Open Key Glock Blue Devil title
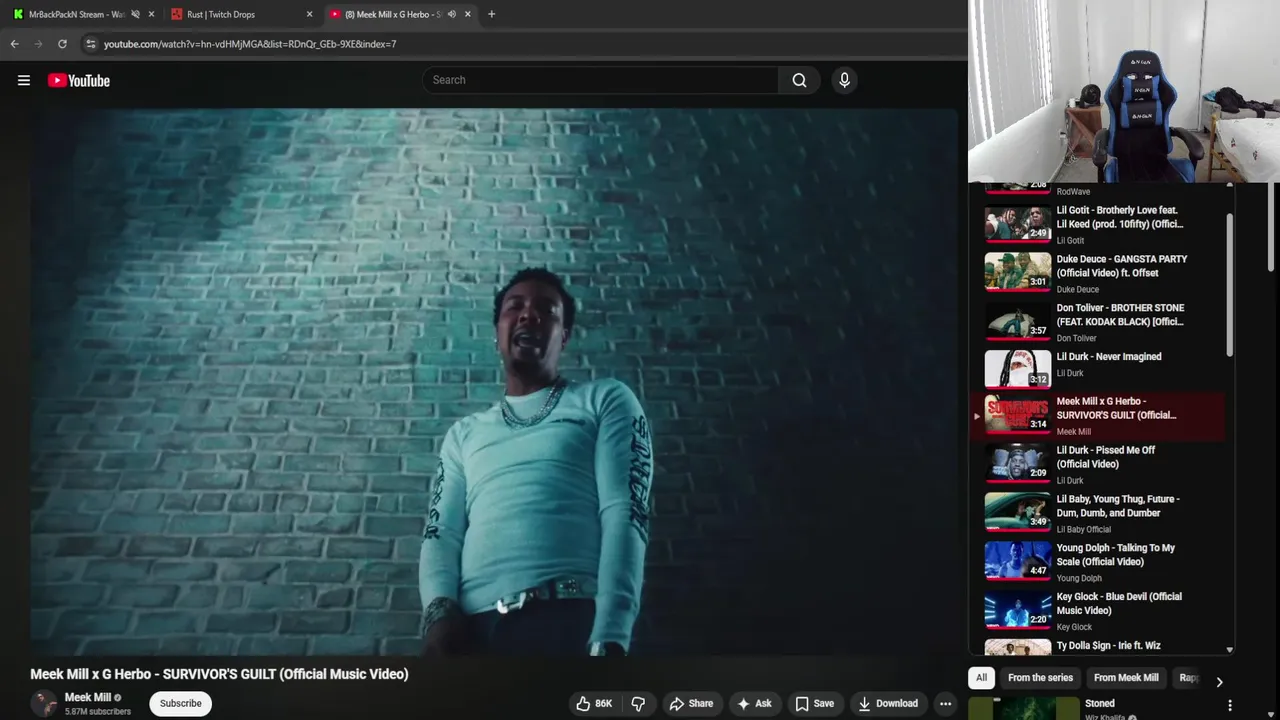The height and width of the screenshot is (720, 1280). click(1119, 603)
